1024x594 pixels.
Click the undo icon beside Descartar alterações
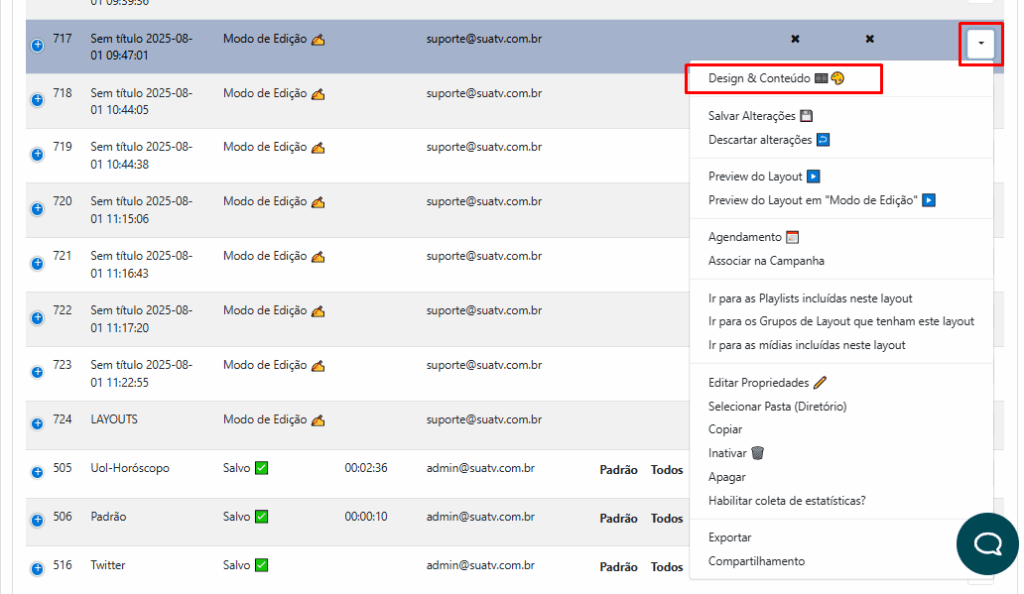pyautogui.click(x=822, y=140)
